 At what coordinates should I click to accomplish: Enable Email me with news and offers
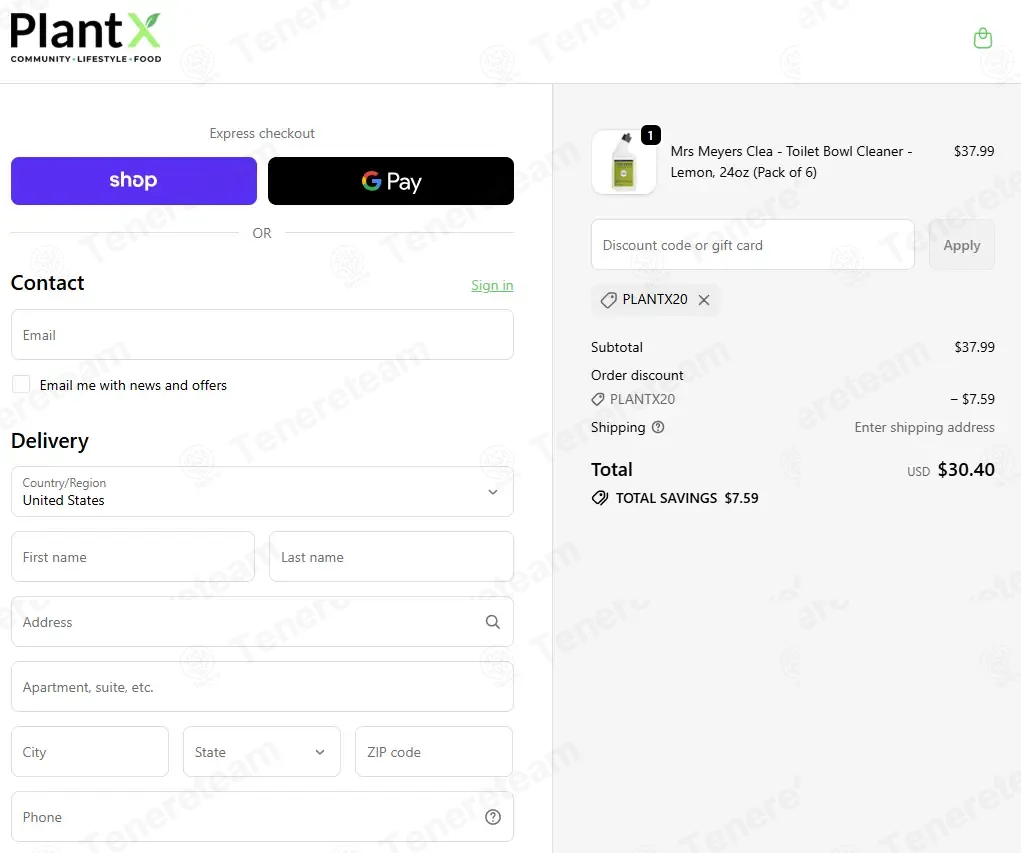tap(21, 384)
